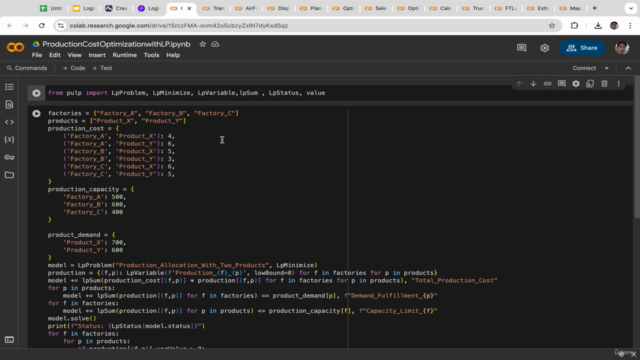
Task: Switch to the Map browser tab
Action: [x=571, y=8]
